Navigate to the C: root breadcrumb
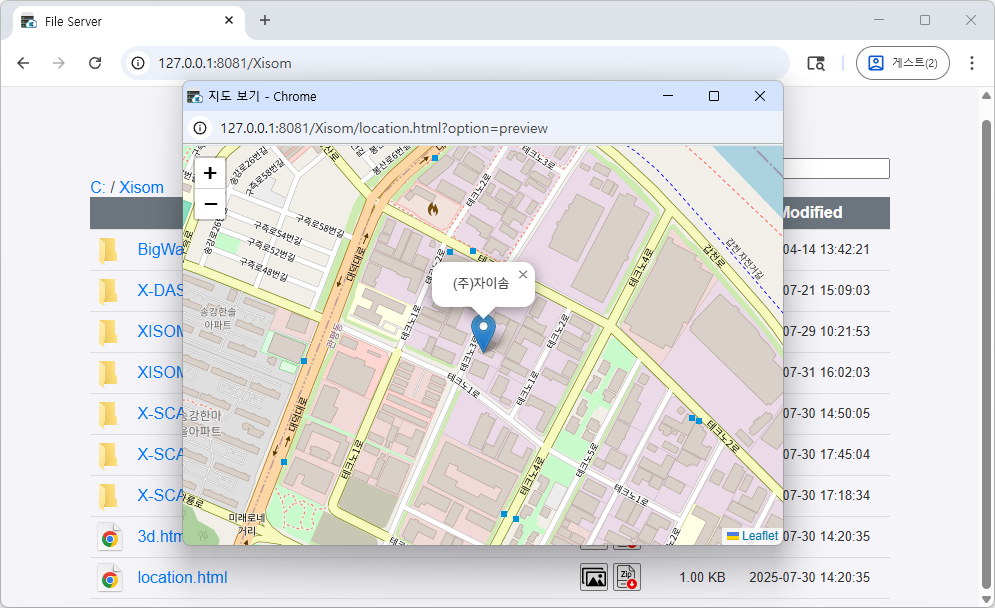995x608 pixels. click(98, 187)
